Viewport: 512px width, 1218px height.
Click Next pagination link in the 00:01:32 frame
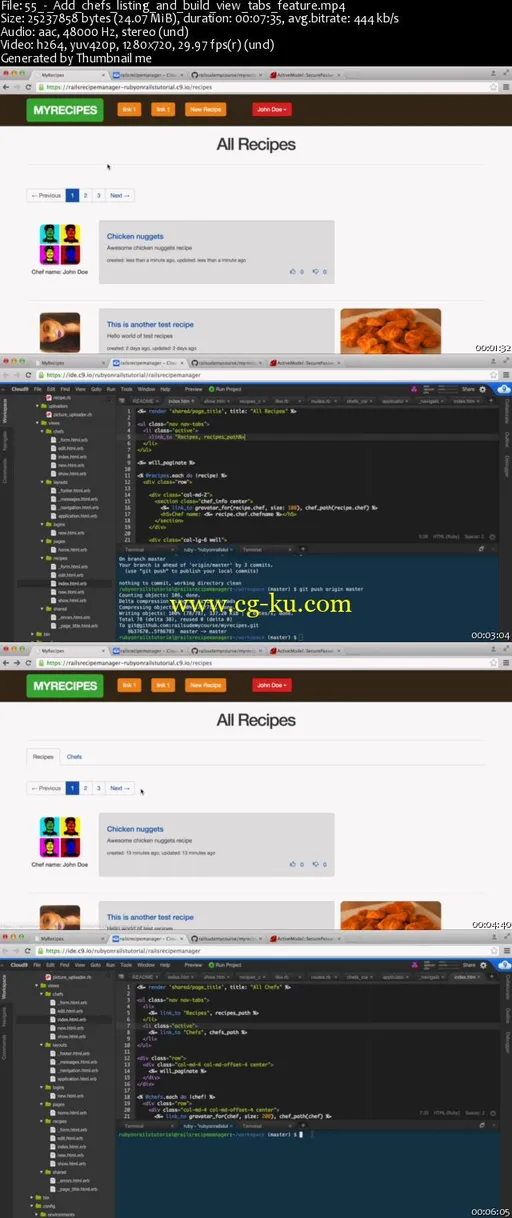(119, 195)
